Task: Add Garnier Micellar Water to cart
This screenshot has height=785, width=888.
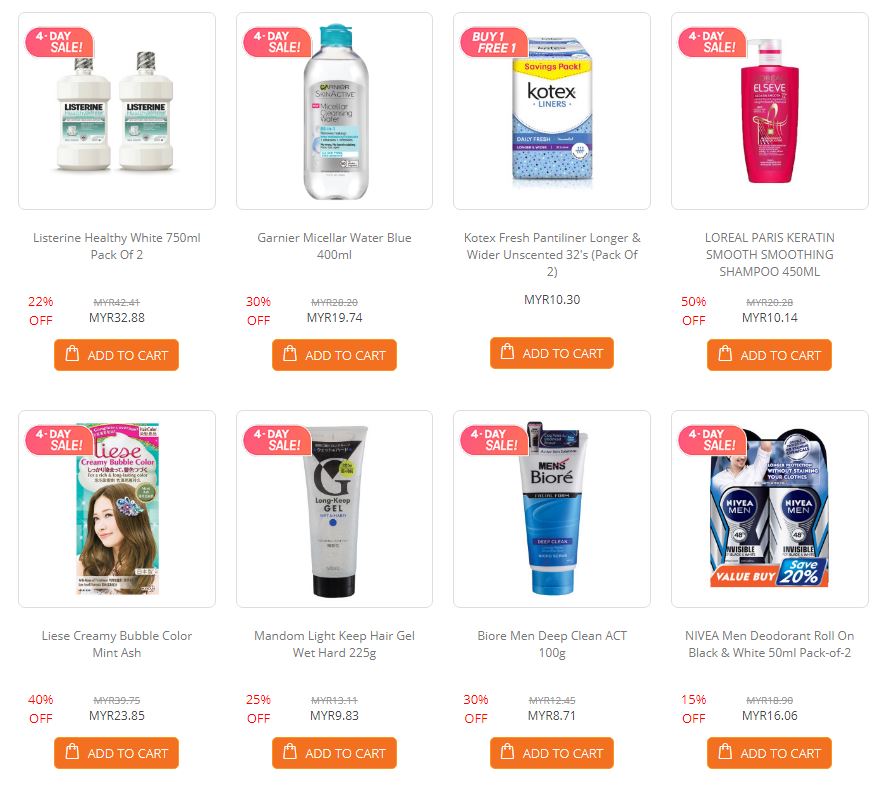Action: (334, 355)
